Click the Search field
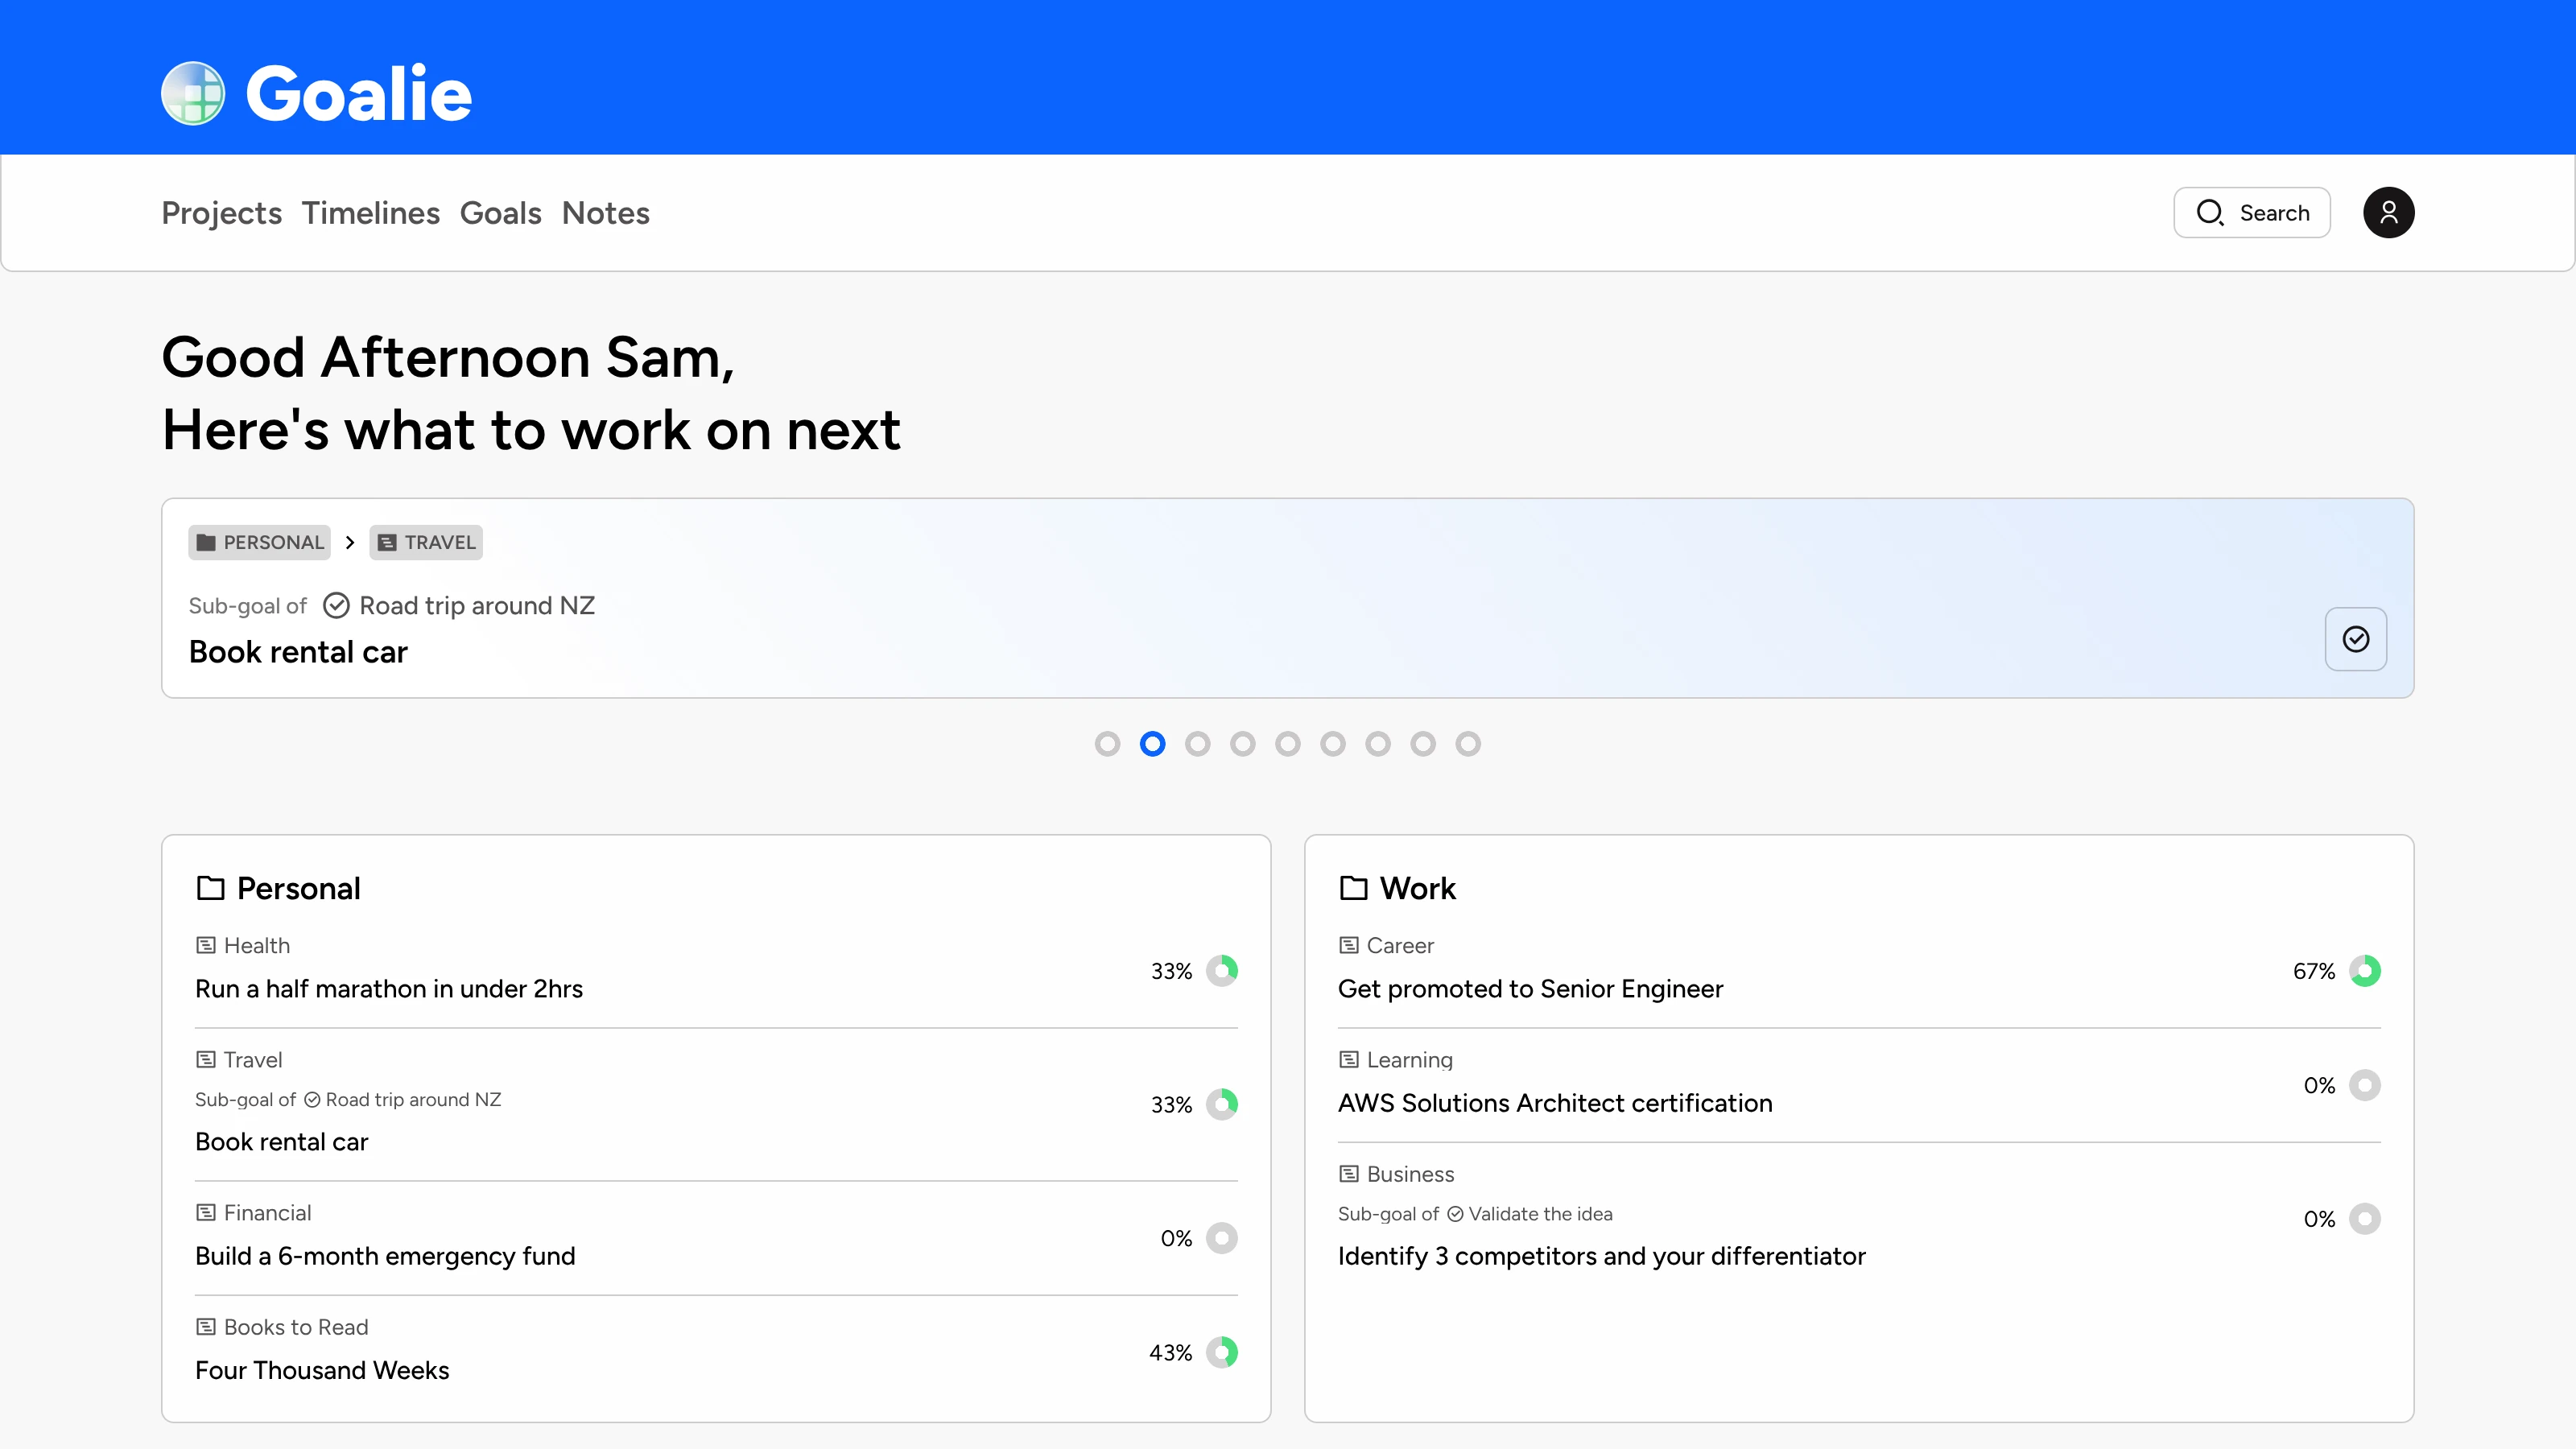Image resolution: width=2576 pixels, height=1449 pixels. (2252, 212)
